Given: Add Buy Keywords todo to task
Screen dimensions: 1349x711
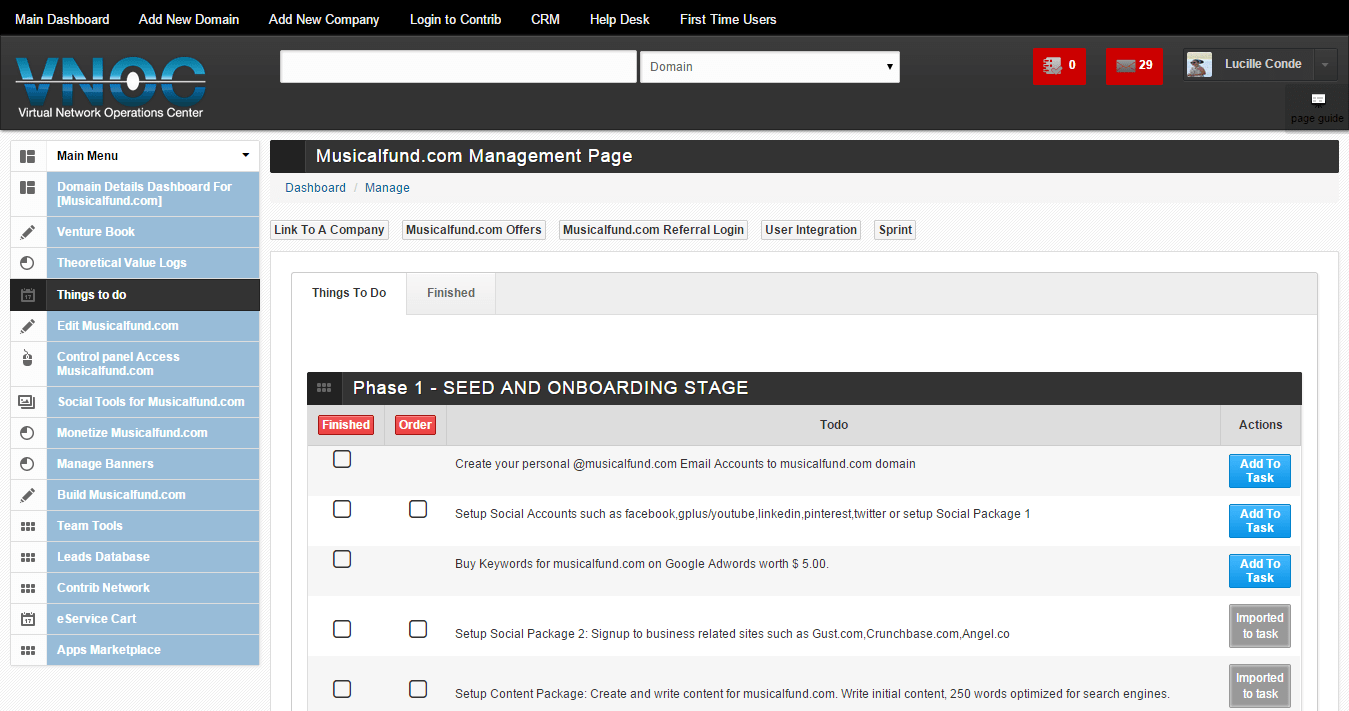Looking at the screenshot, I should tap(1260, 571).
